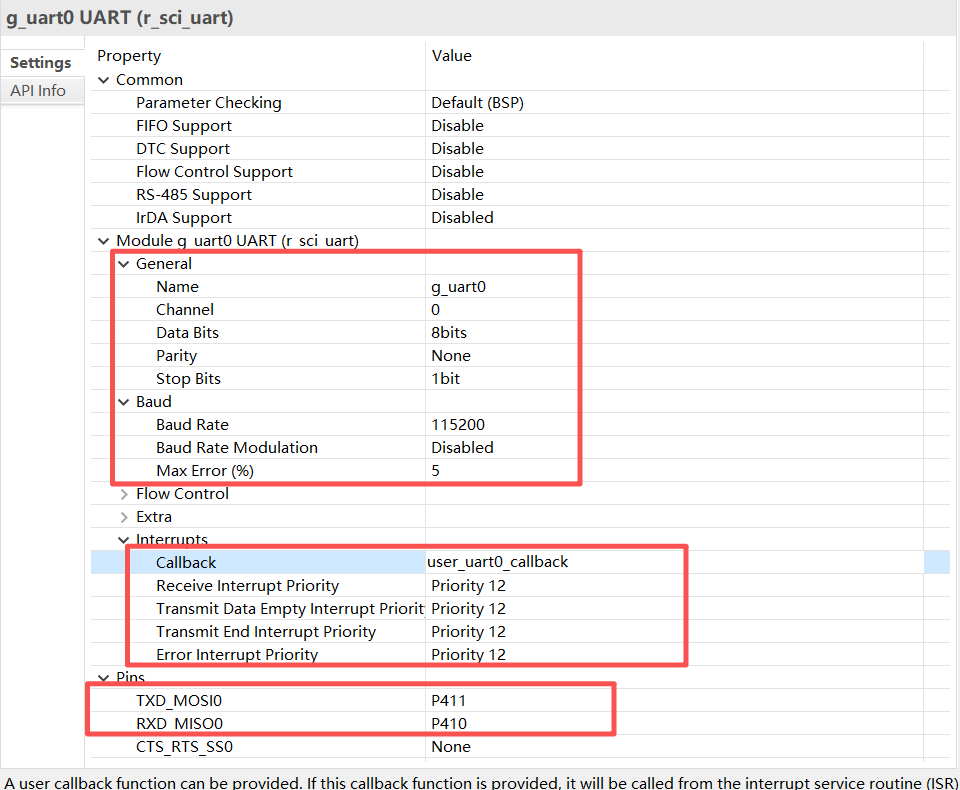Collapse the Baud group
This screenshot has height=790, width=960.
click(124, 402)
